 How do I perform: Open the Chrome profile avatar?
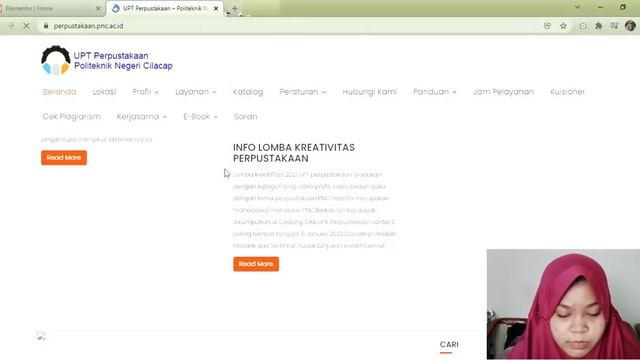coord(630,26)
